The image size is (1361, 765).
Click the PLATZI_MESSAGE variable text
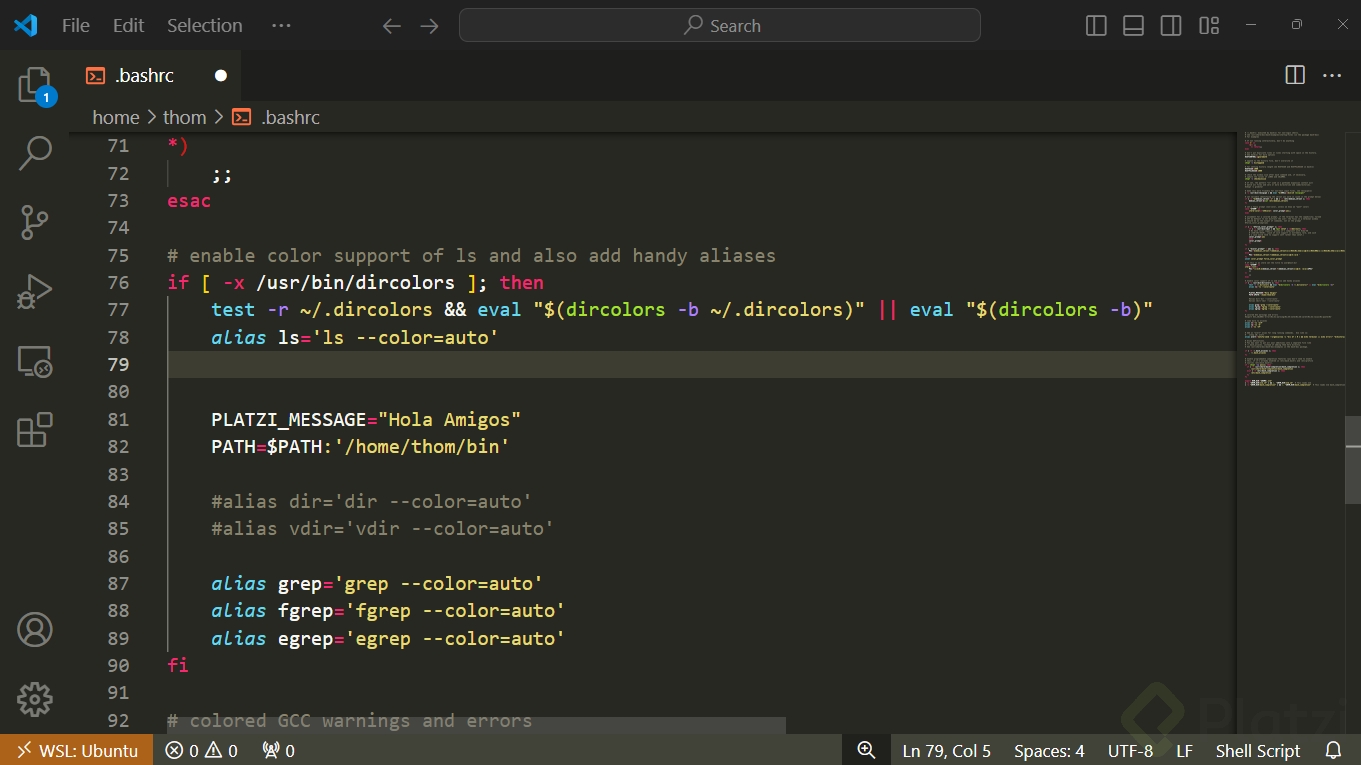pyautogui.click(x=289, y=419)
